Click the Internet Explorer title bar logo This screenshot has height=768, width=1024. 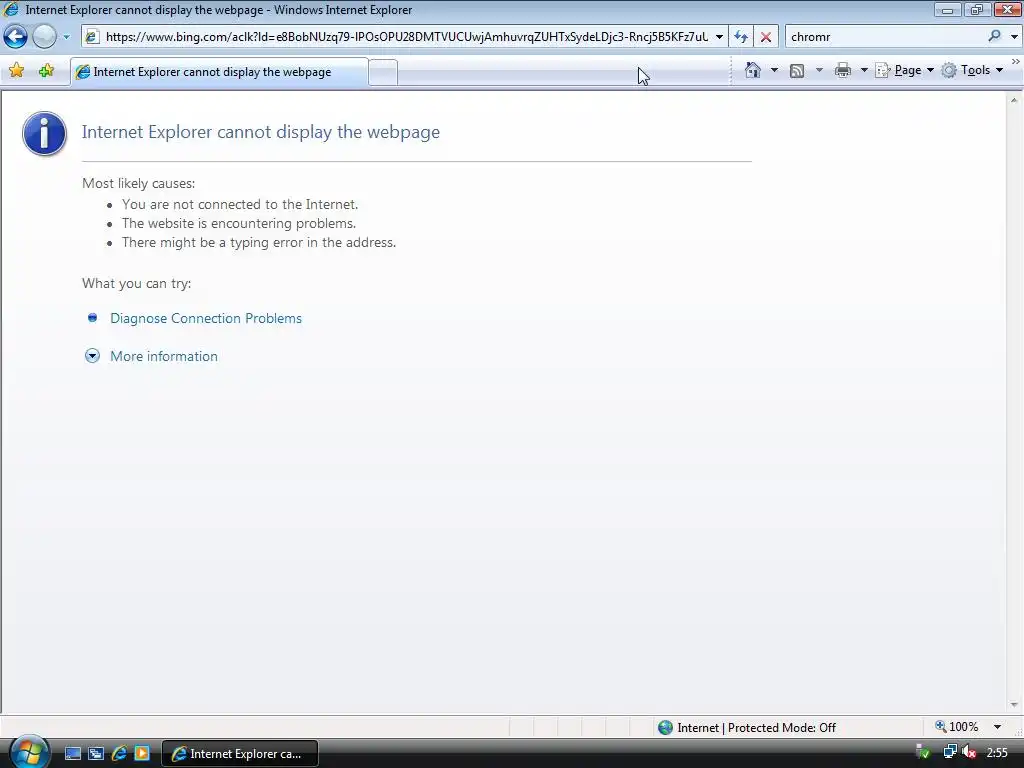pyautogui.click(x=11, y=10)
